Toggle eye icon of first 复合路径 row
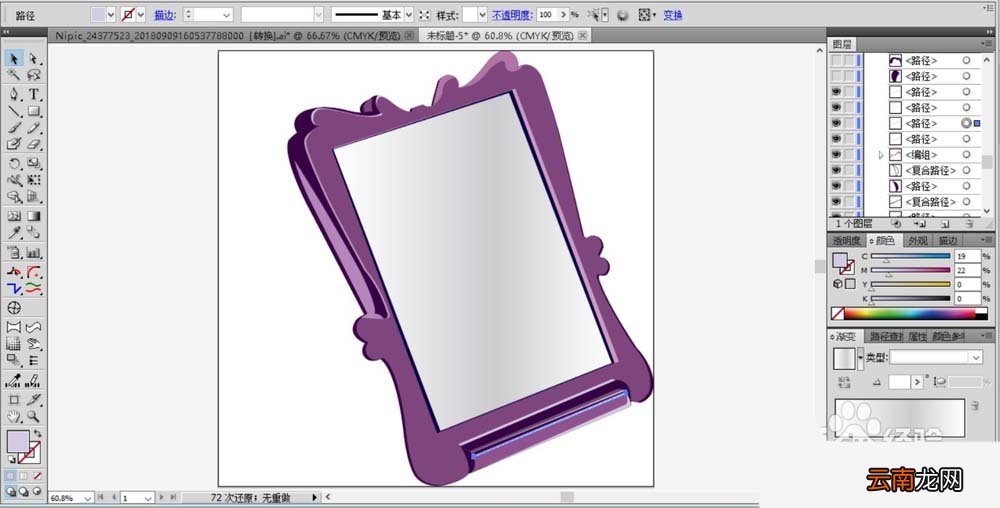The image size is (1000, 508). tap(836, 170)
